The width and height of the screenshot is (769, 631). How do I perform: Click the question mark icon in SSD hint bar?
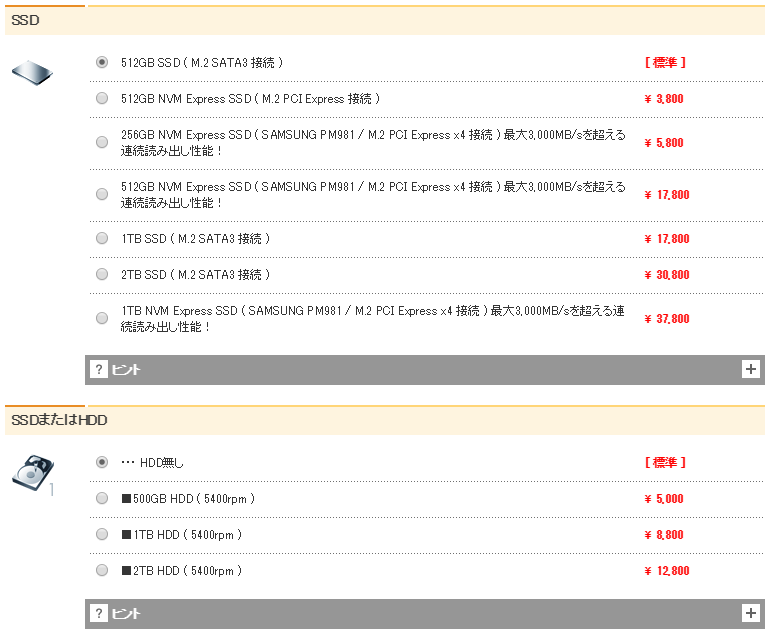(x=98, y=369)
